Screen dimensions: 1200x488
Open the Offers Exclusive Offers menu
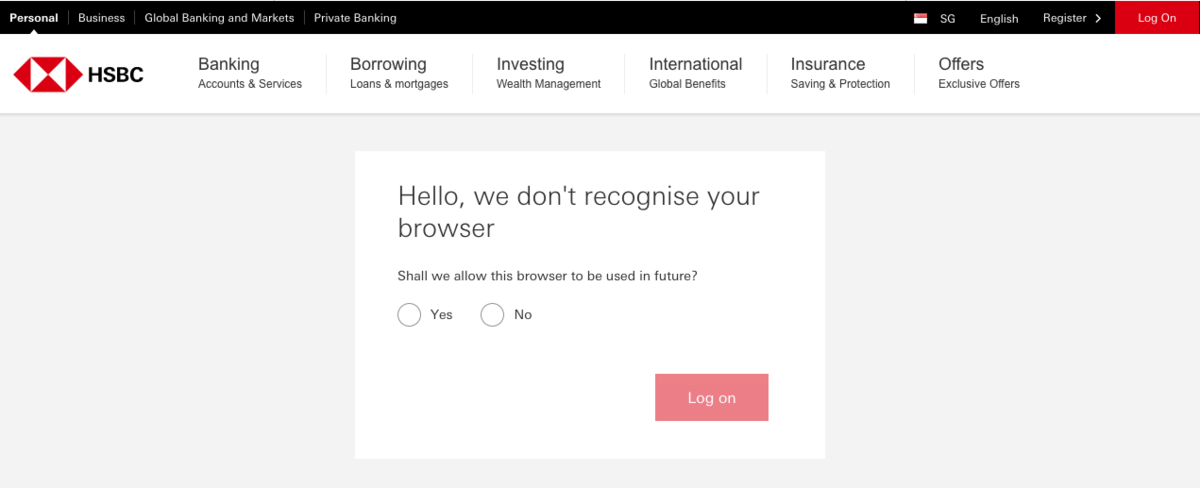coord(979,73)
